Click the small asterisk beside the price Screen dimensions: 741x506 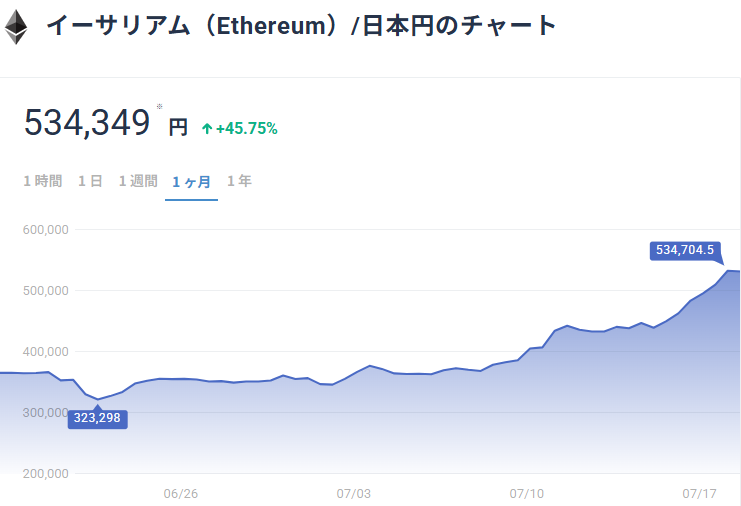click(159, 106)
